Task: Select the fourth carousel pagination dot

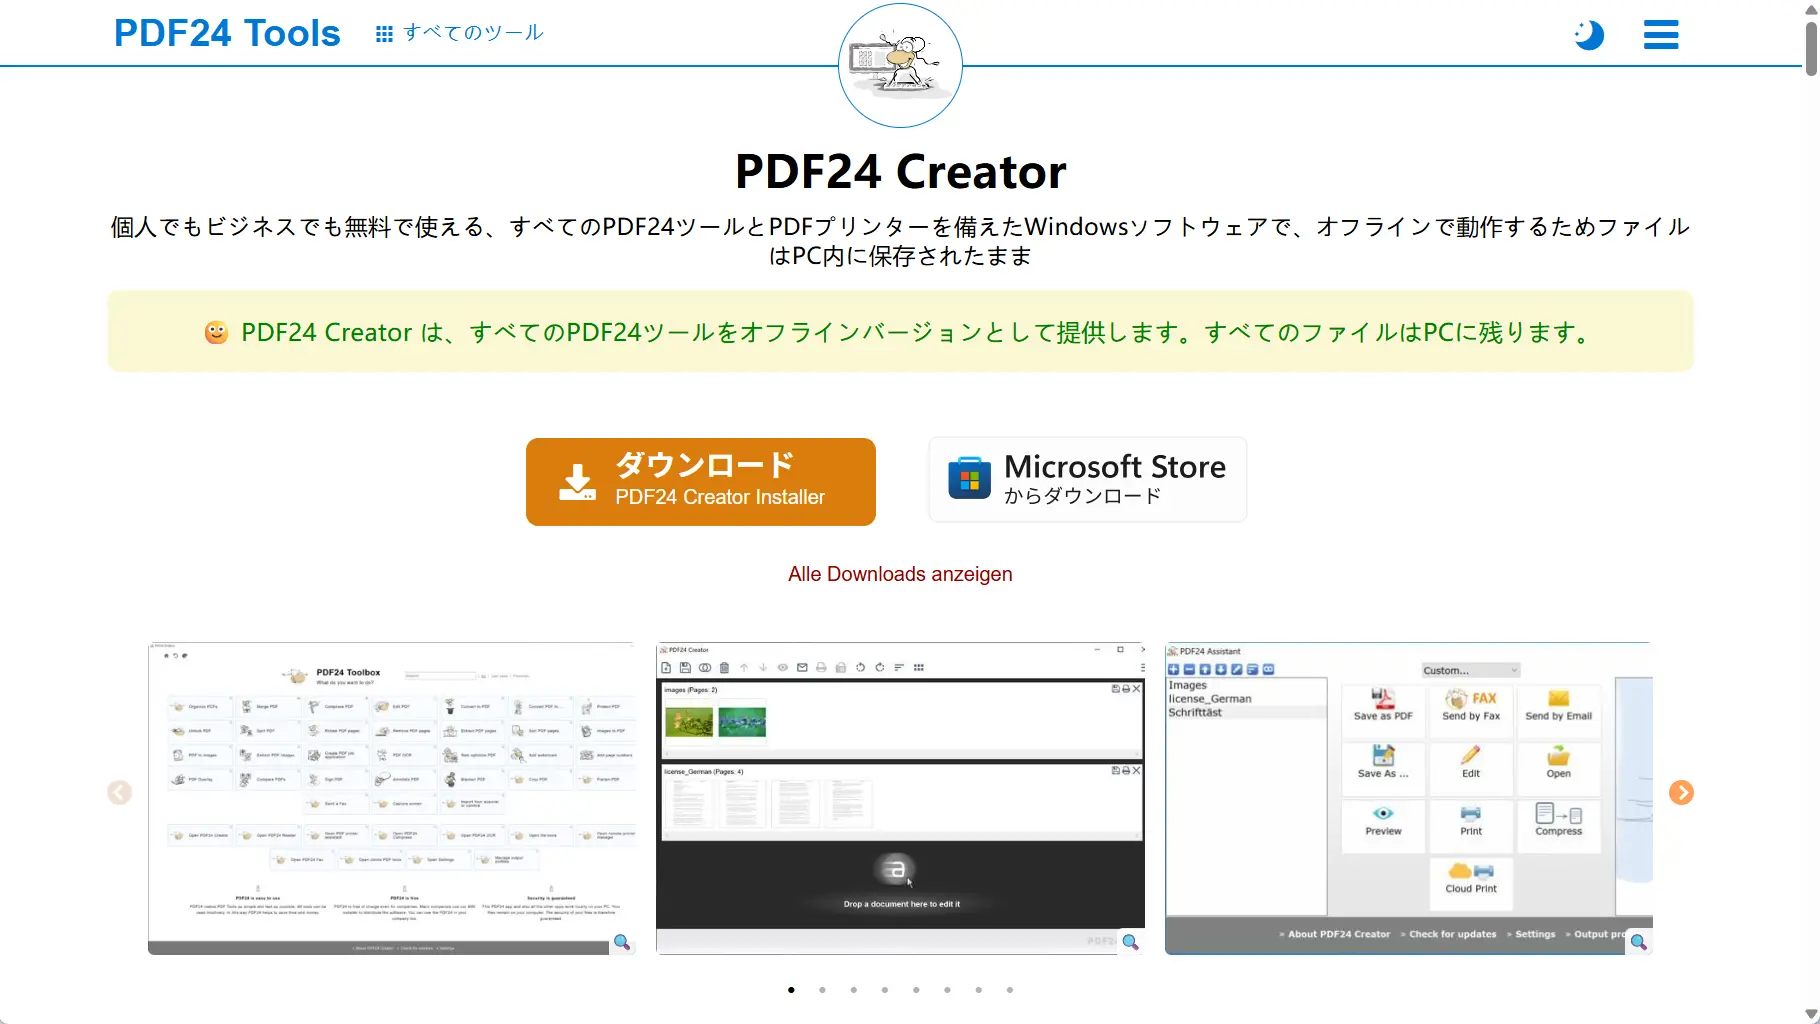Action: coord(885,990)
